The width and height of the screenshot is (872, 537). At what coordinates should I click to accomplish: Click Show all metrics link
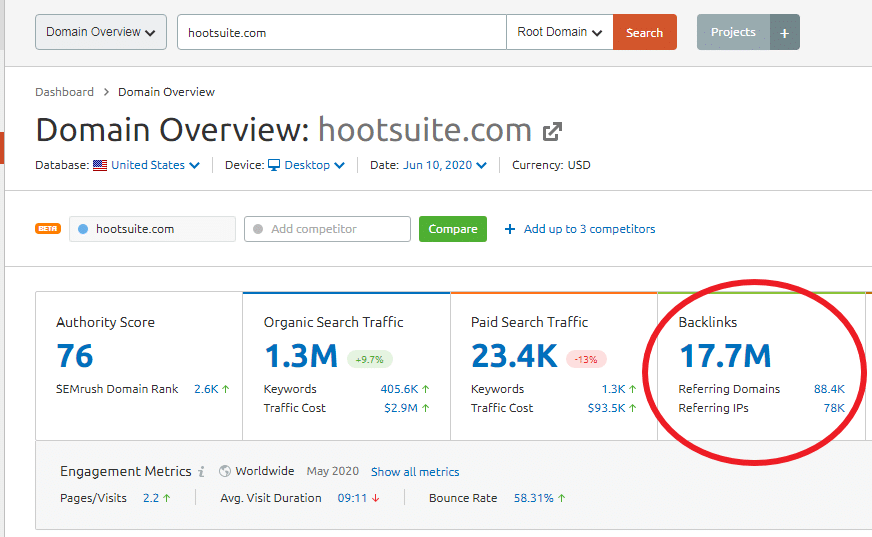[415, 472]
